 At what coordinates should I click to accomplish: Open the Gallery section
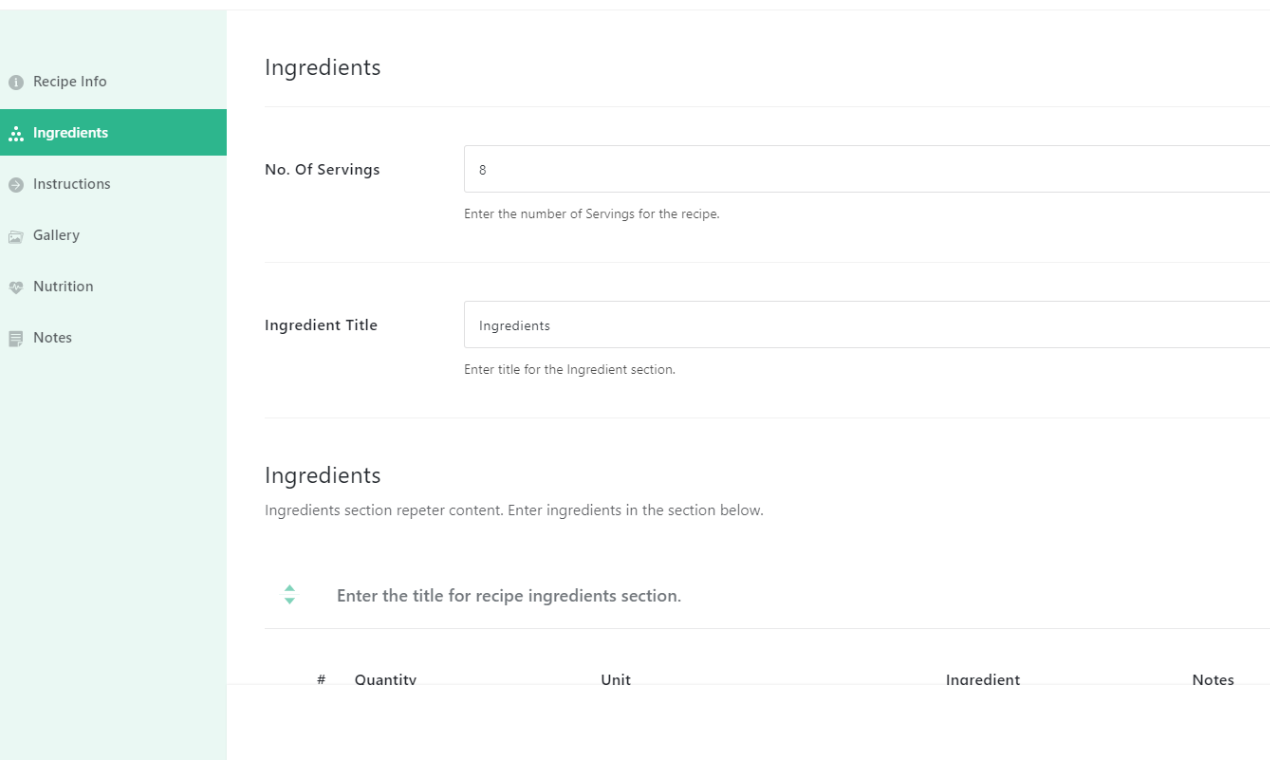point(56,234)
